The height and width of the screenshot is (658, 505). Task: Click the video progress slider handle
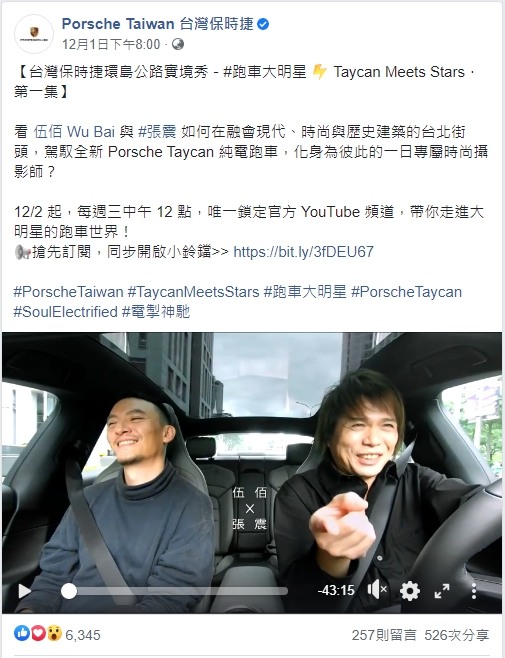point(69,591)
